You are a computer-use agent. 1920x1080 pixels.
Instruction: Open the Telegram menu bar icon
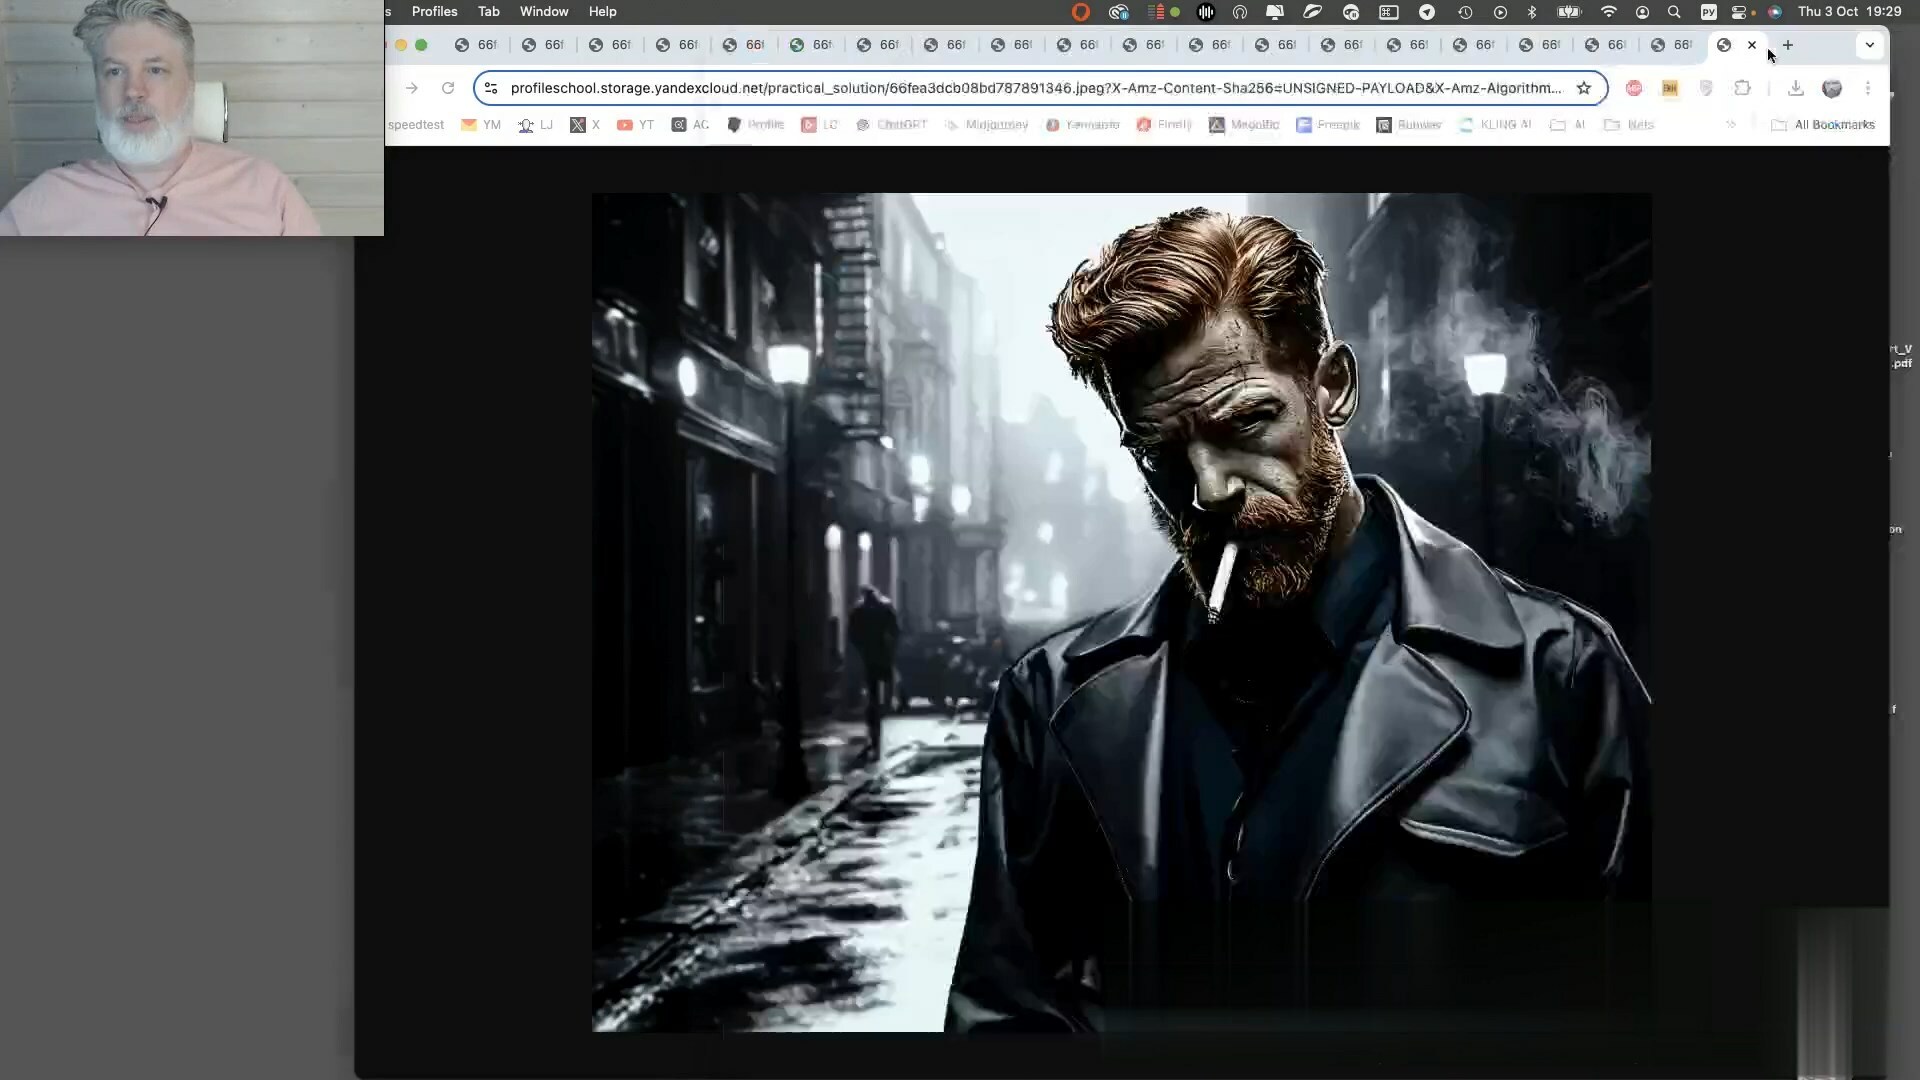(x=1427, y=12)
